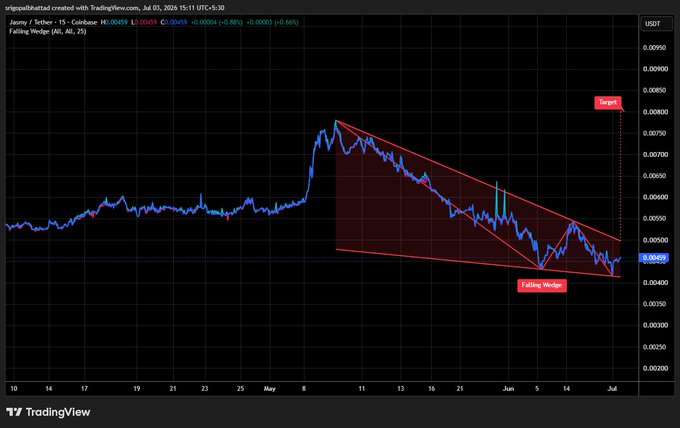The image size is (680, 428).
Task: Click the TradingView logo
Action: tap(48, 412)
